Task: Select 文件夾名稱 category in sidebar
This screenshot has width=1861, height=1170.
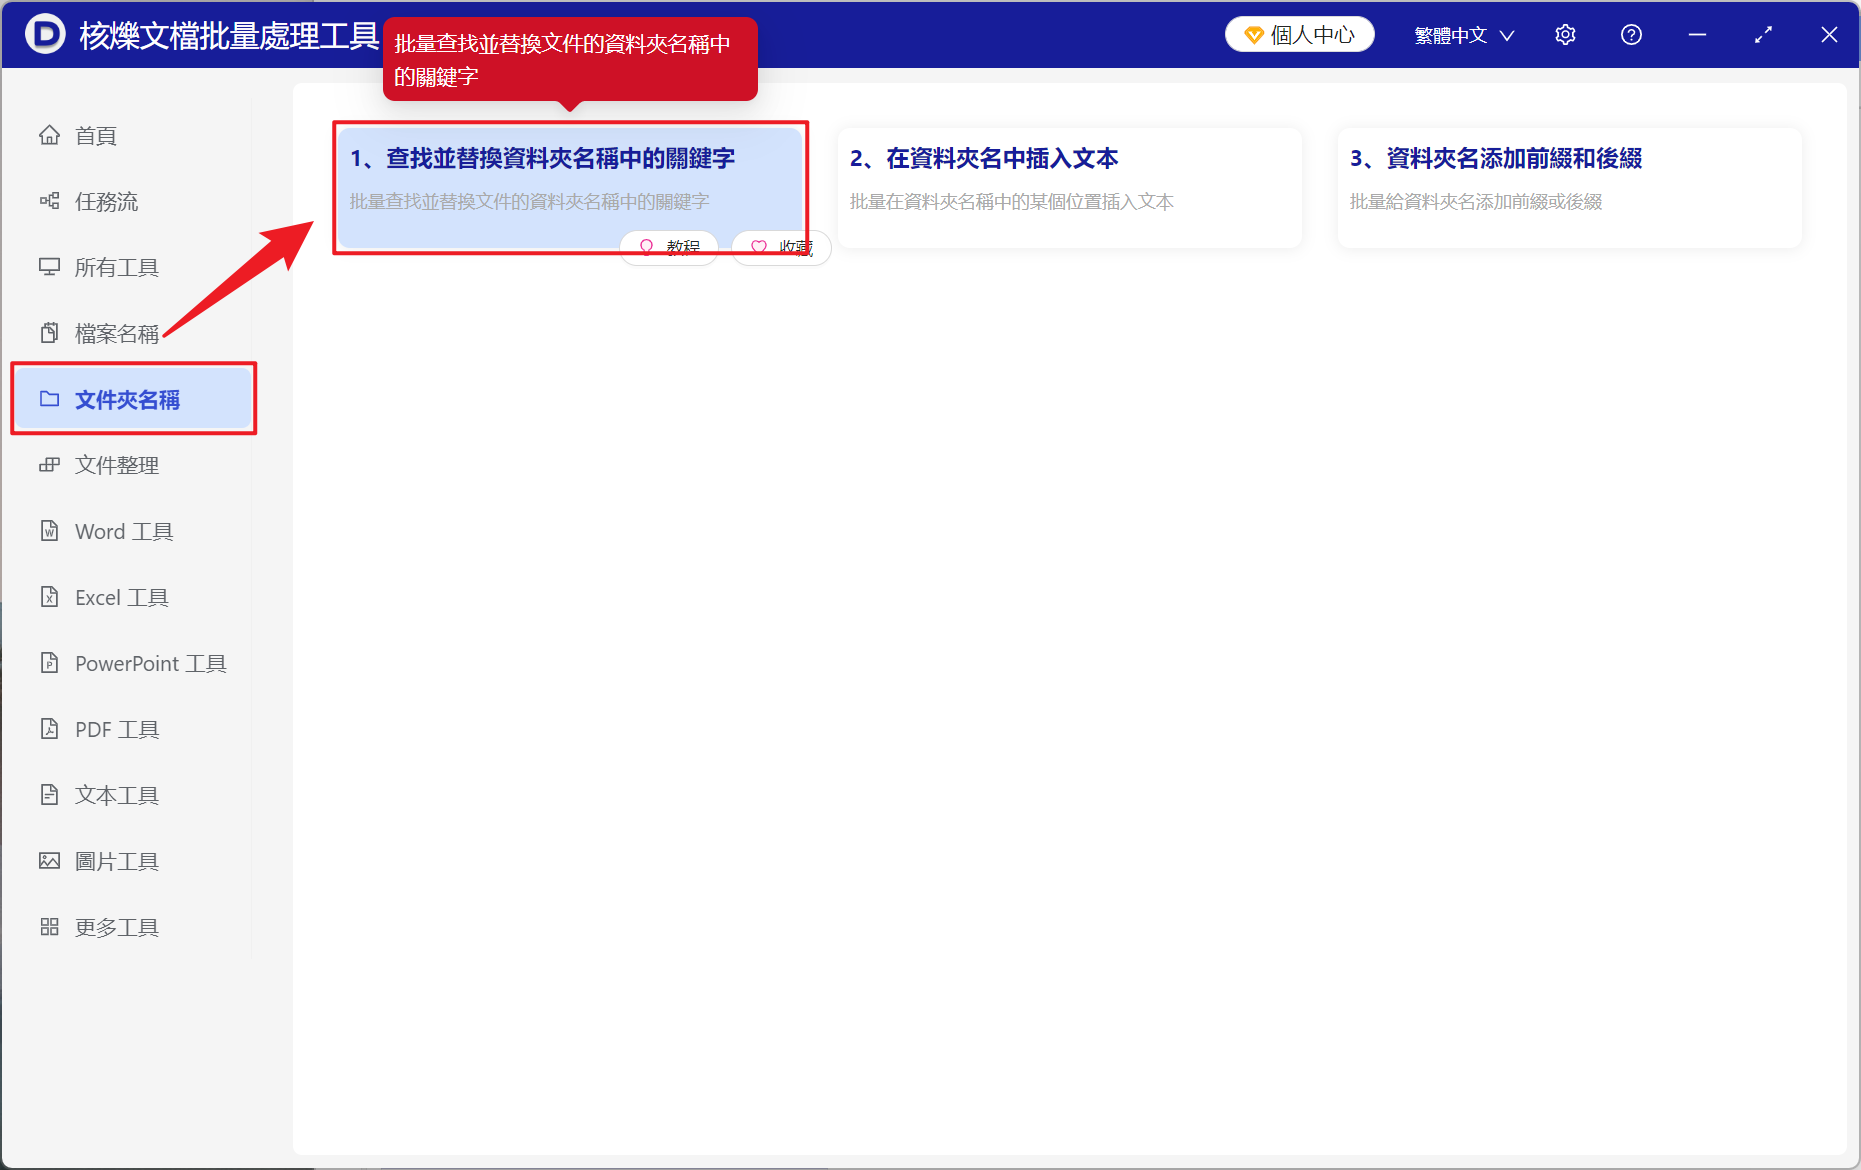Action: pyautogui.click(x=133, y=399)
